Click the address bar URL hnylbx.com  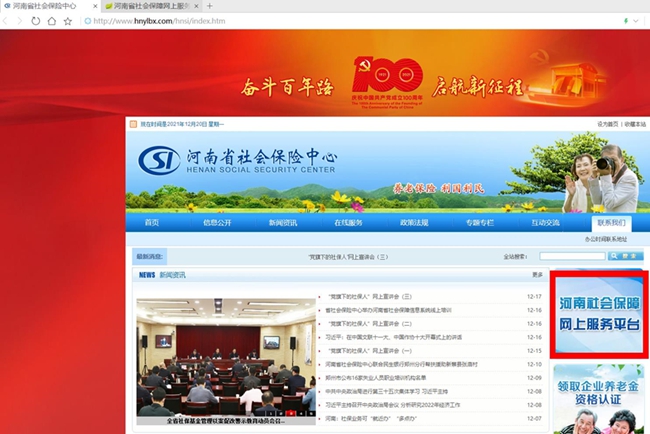(159, 21)
